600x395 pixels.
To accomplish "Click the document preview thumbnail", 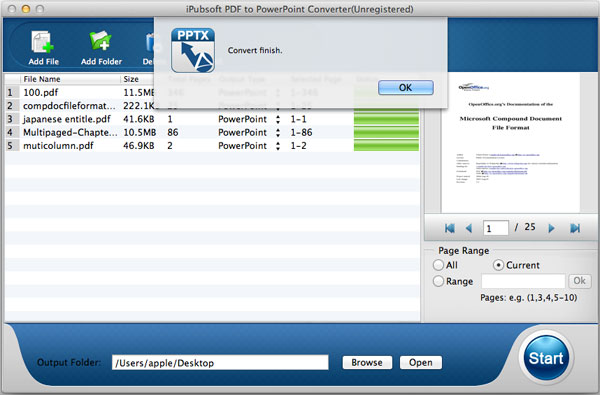I will coord(510,142).
